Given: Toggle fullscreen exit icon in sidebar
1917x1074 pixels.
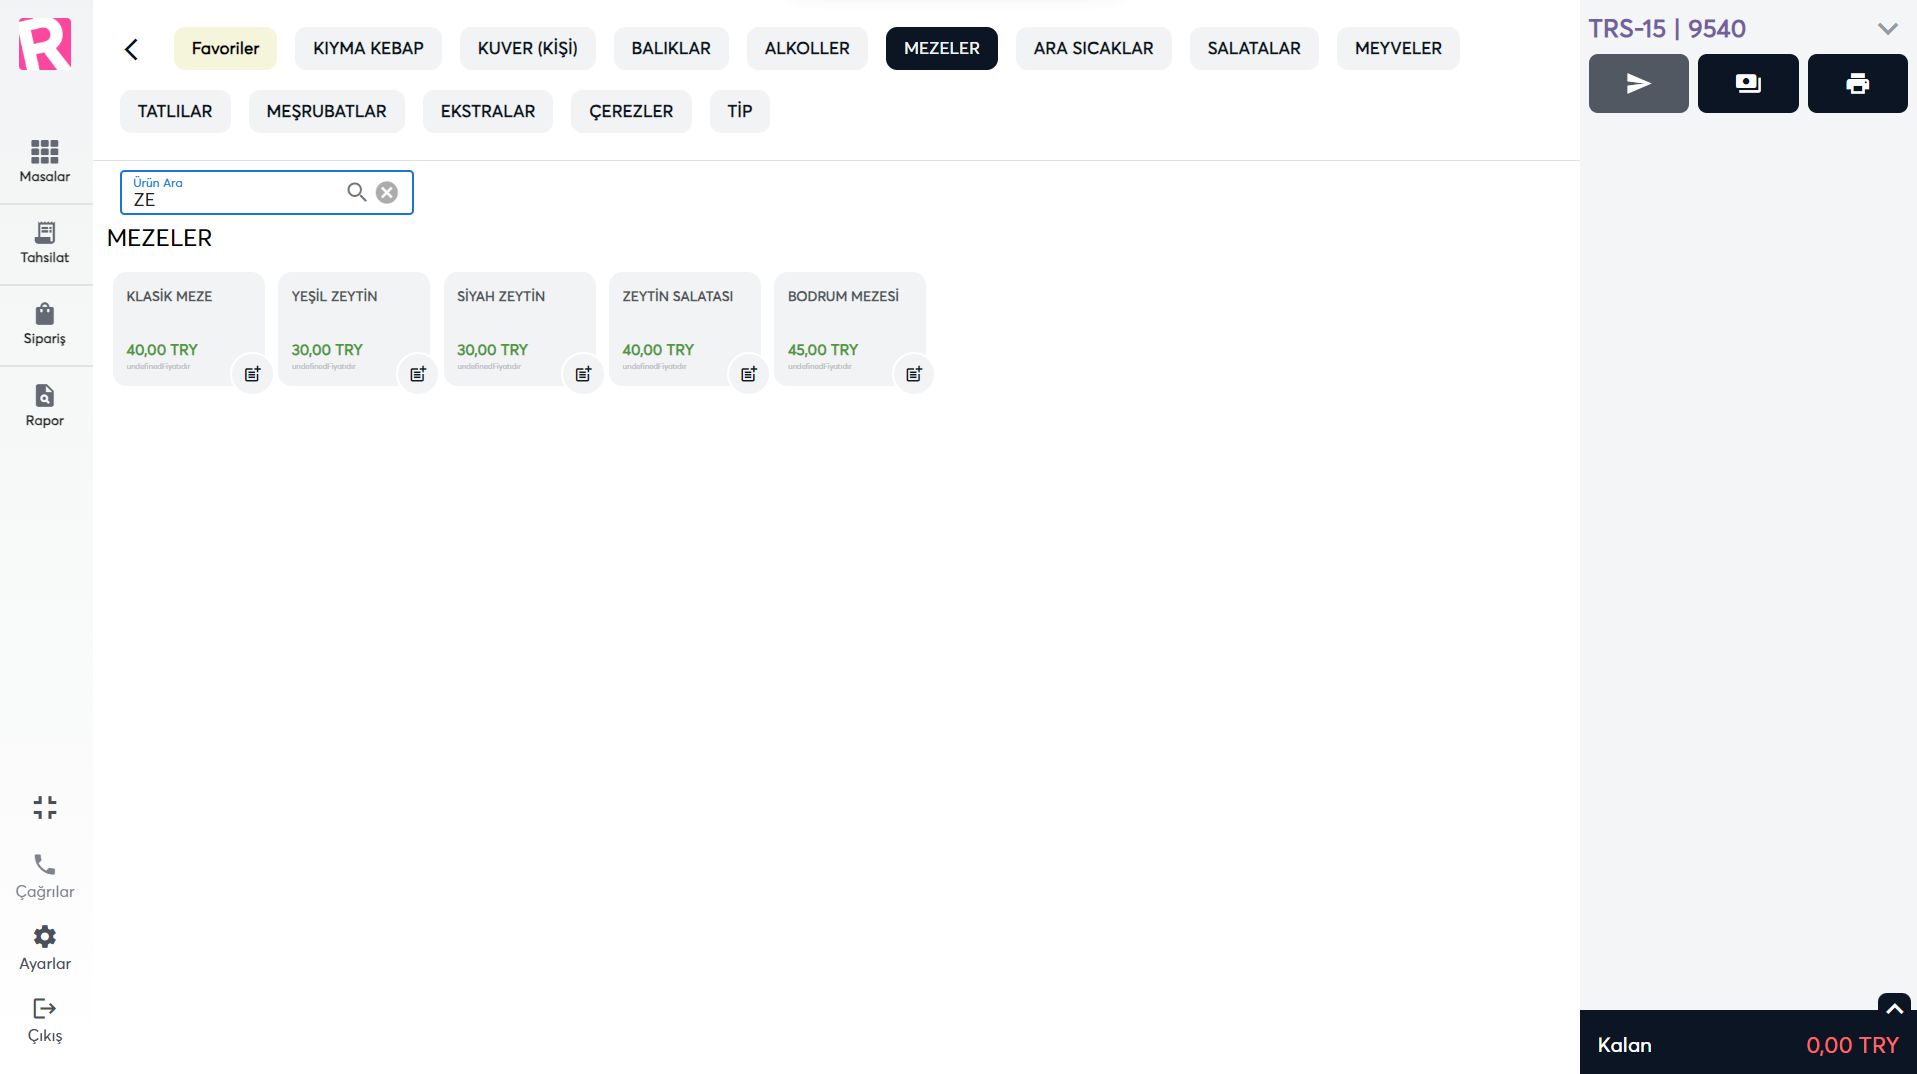Looking at the screenshot, I should [45, 807].
